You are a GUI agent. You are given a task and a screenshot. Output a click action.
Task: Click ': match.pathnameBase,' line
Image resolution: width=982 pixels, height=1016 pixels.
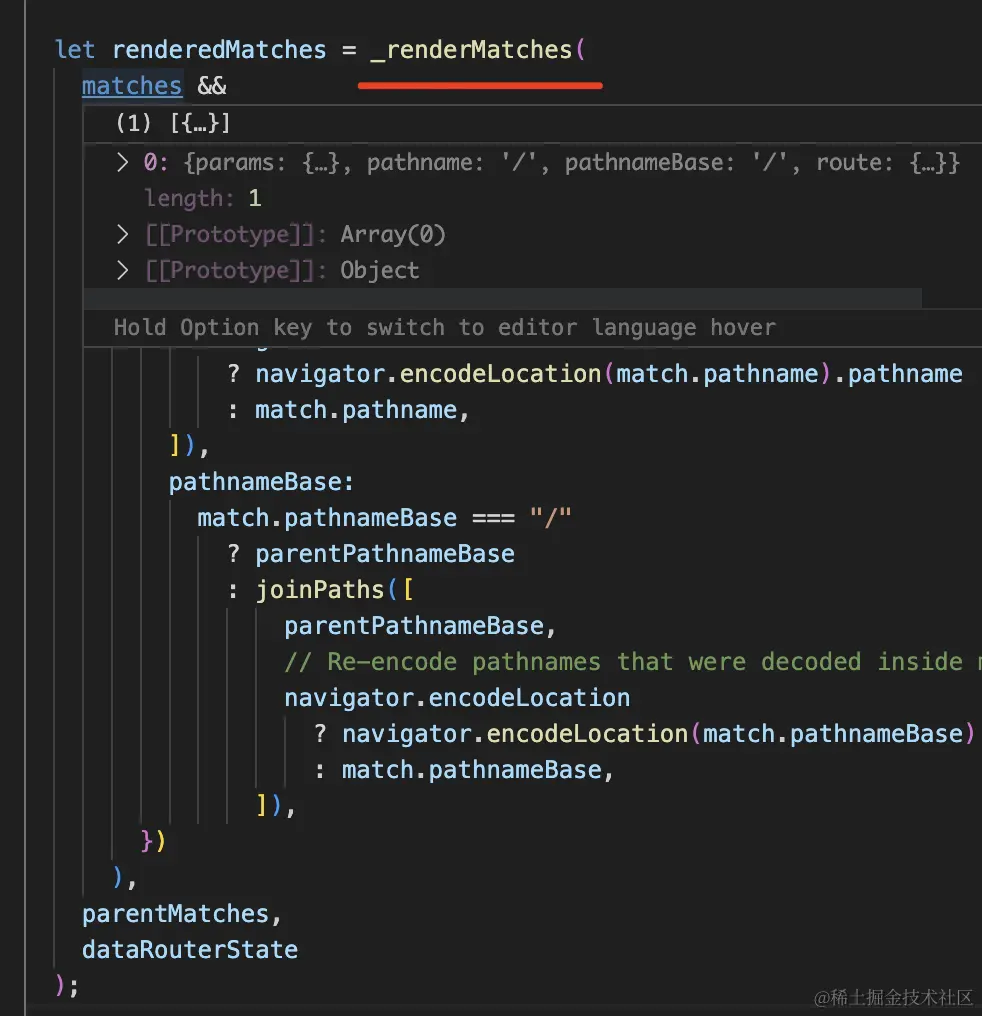pos(463,770)
